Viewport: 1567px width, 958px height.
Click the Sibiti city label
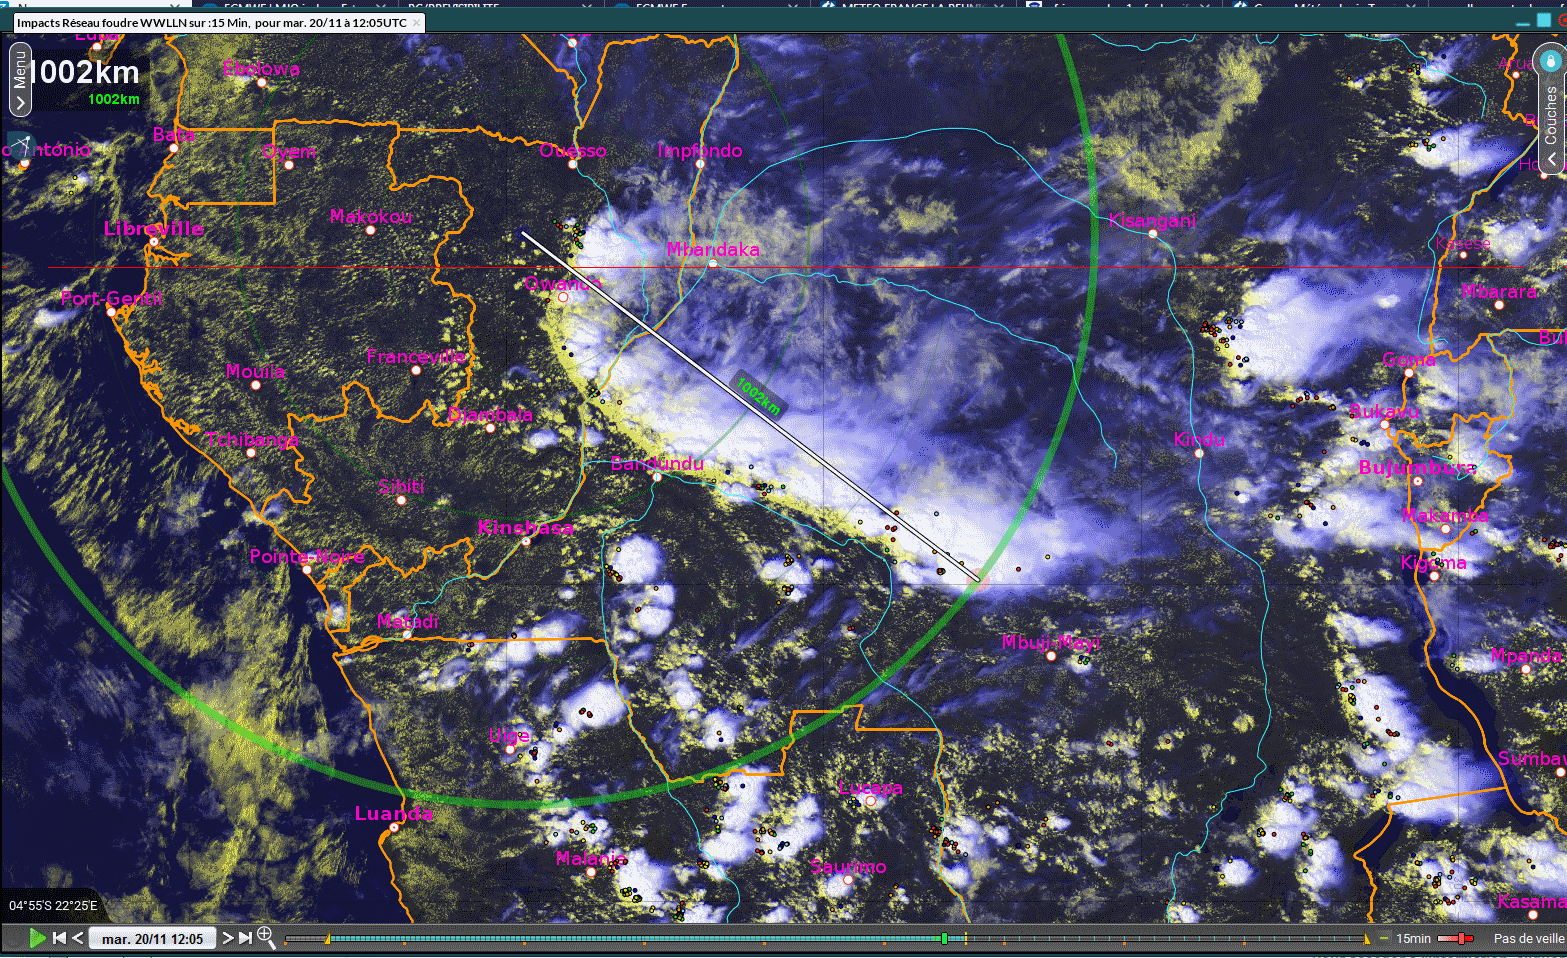pyautogui.click(x=401, y=486)
